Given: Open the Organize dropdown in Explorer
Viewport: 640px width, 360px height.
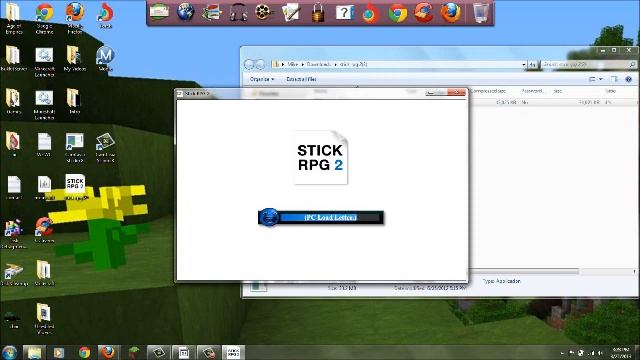Looking at the screenshot, I should pyautogui.click(x=262, y=79).
